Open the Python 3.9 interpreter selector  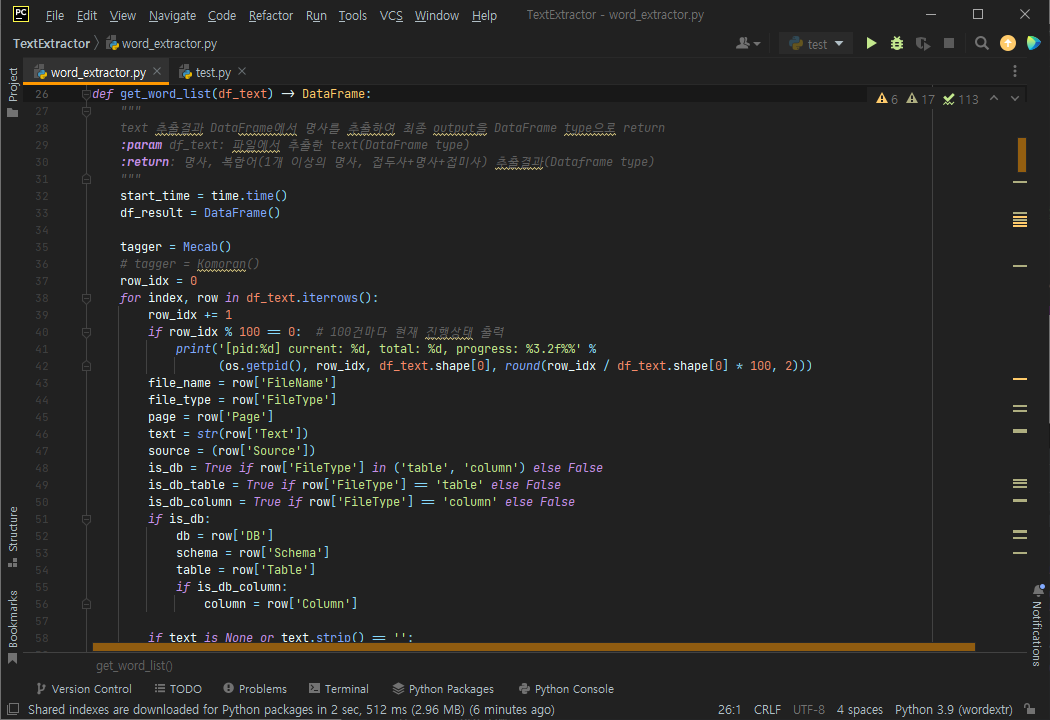(x=954, y=709)
